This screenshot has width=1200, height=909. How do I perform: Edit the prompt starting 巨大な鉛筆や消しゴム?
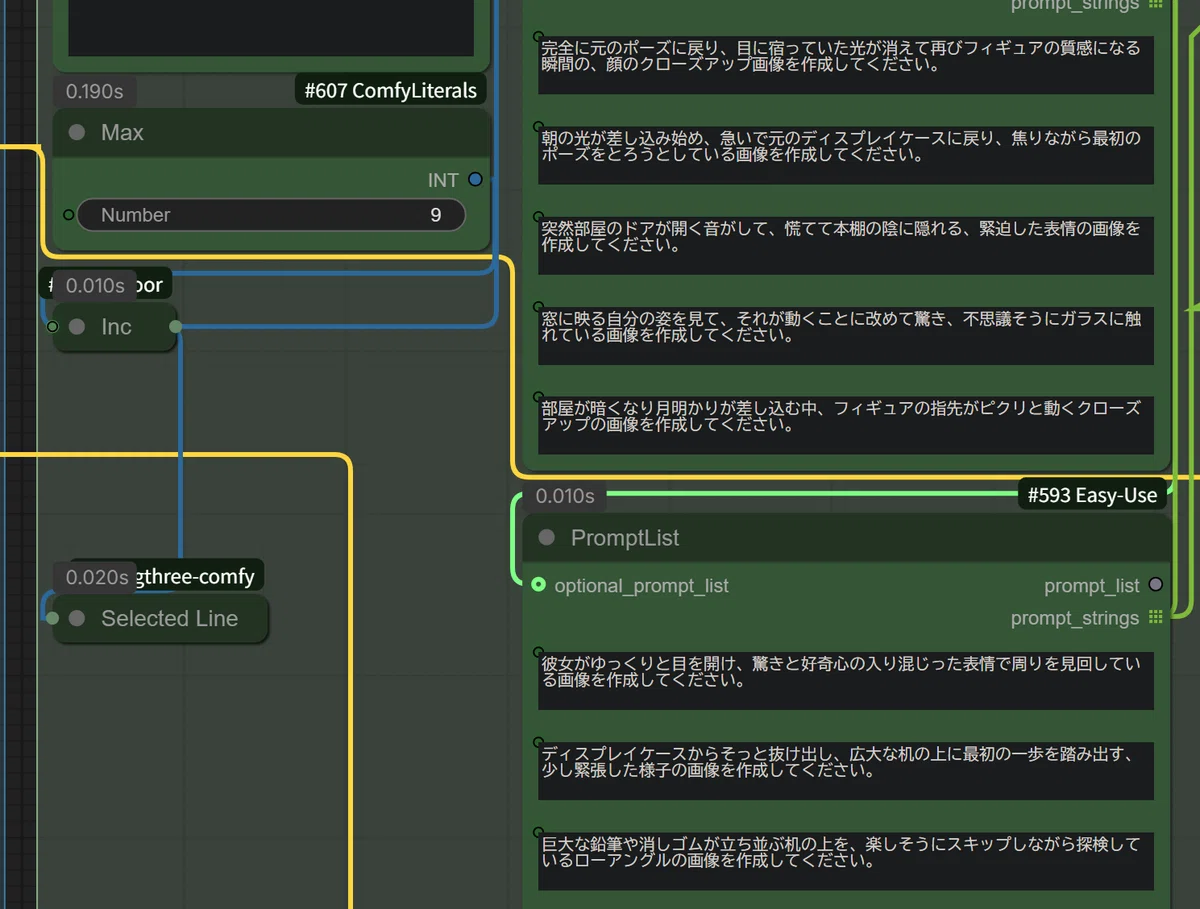click(846, 861)
